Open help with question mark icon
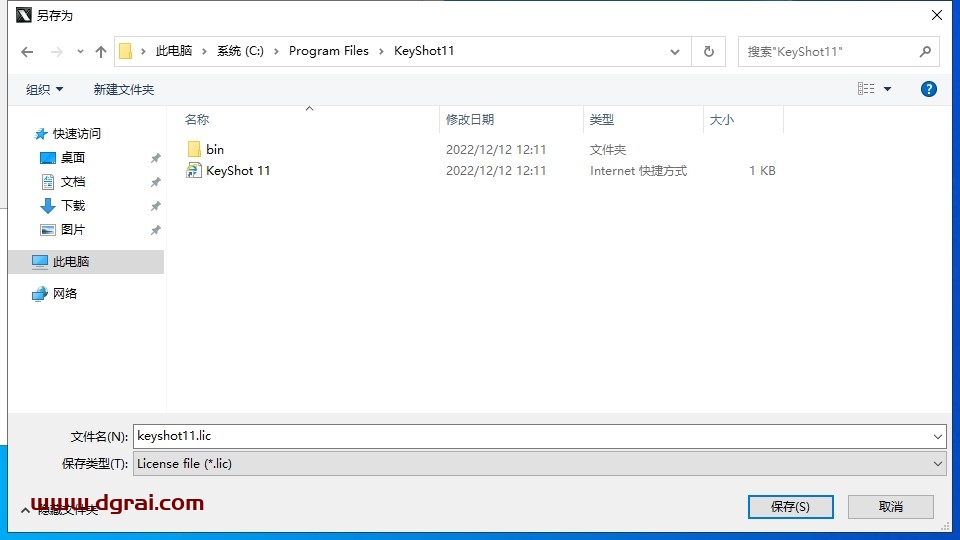Viewport: 960px width, 540px height. (x=928, y=89)
